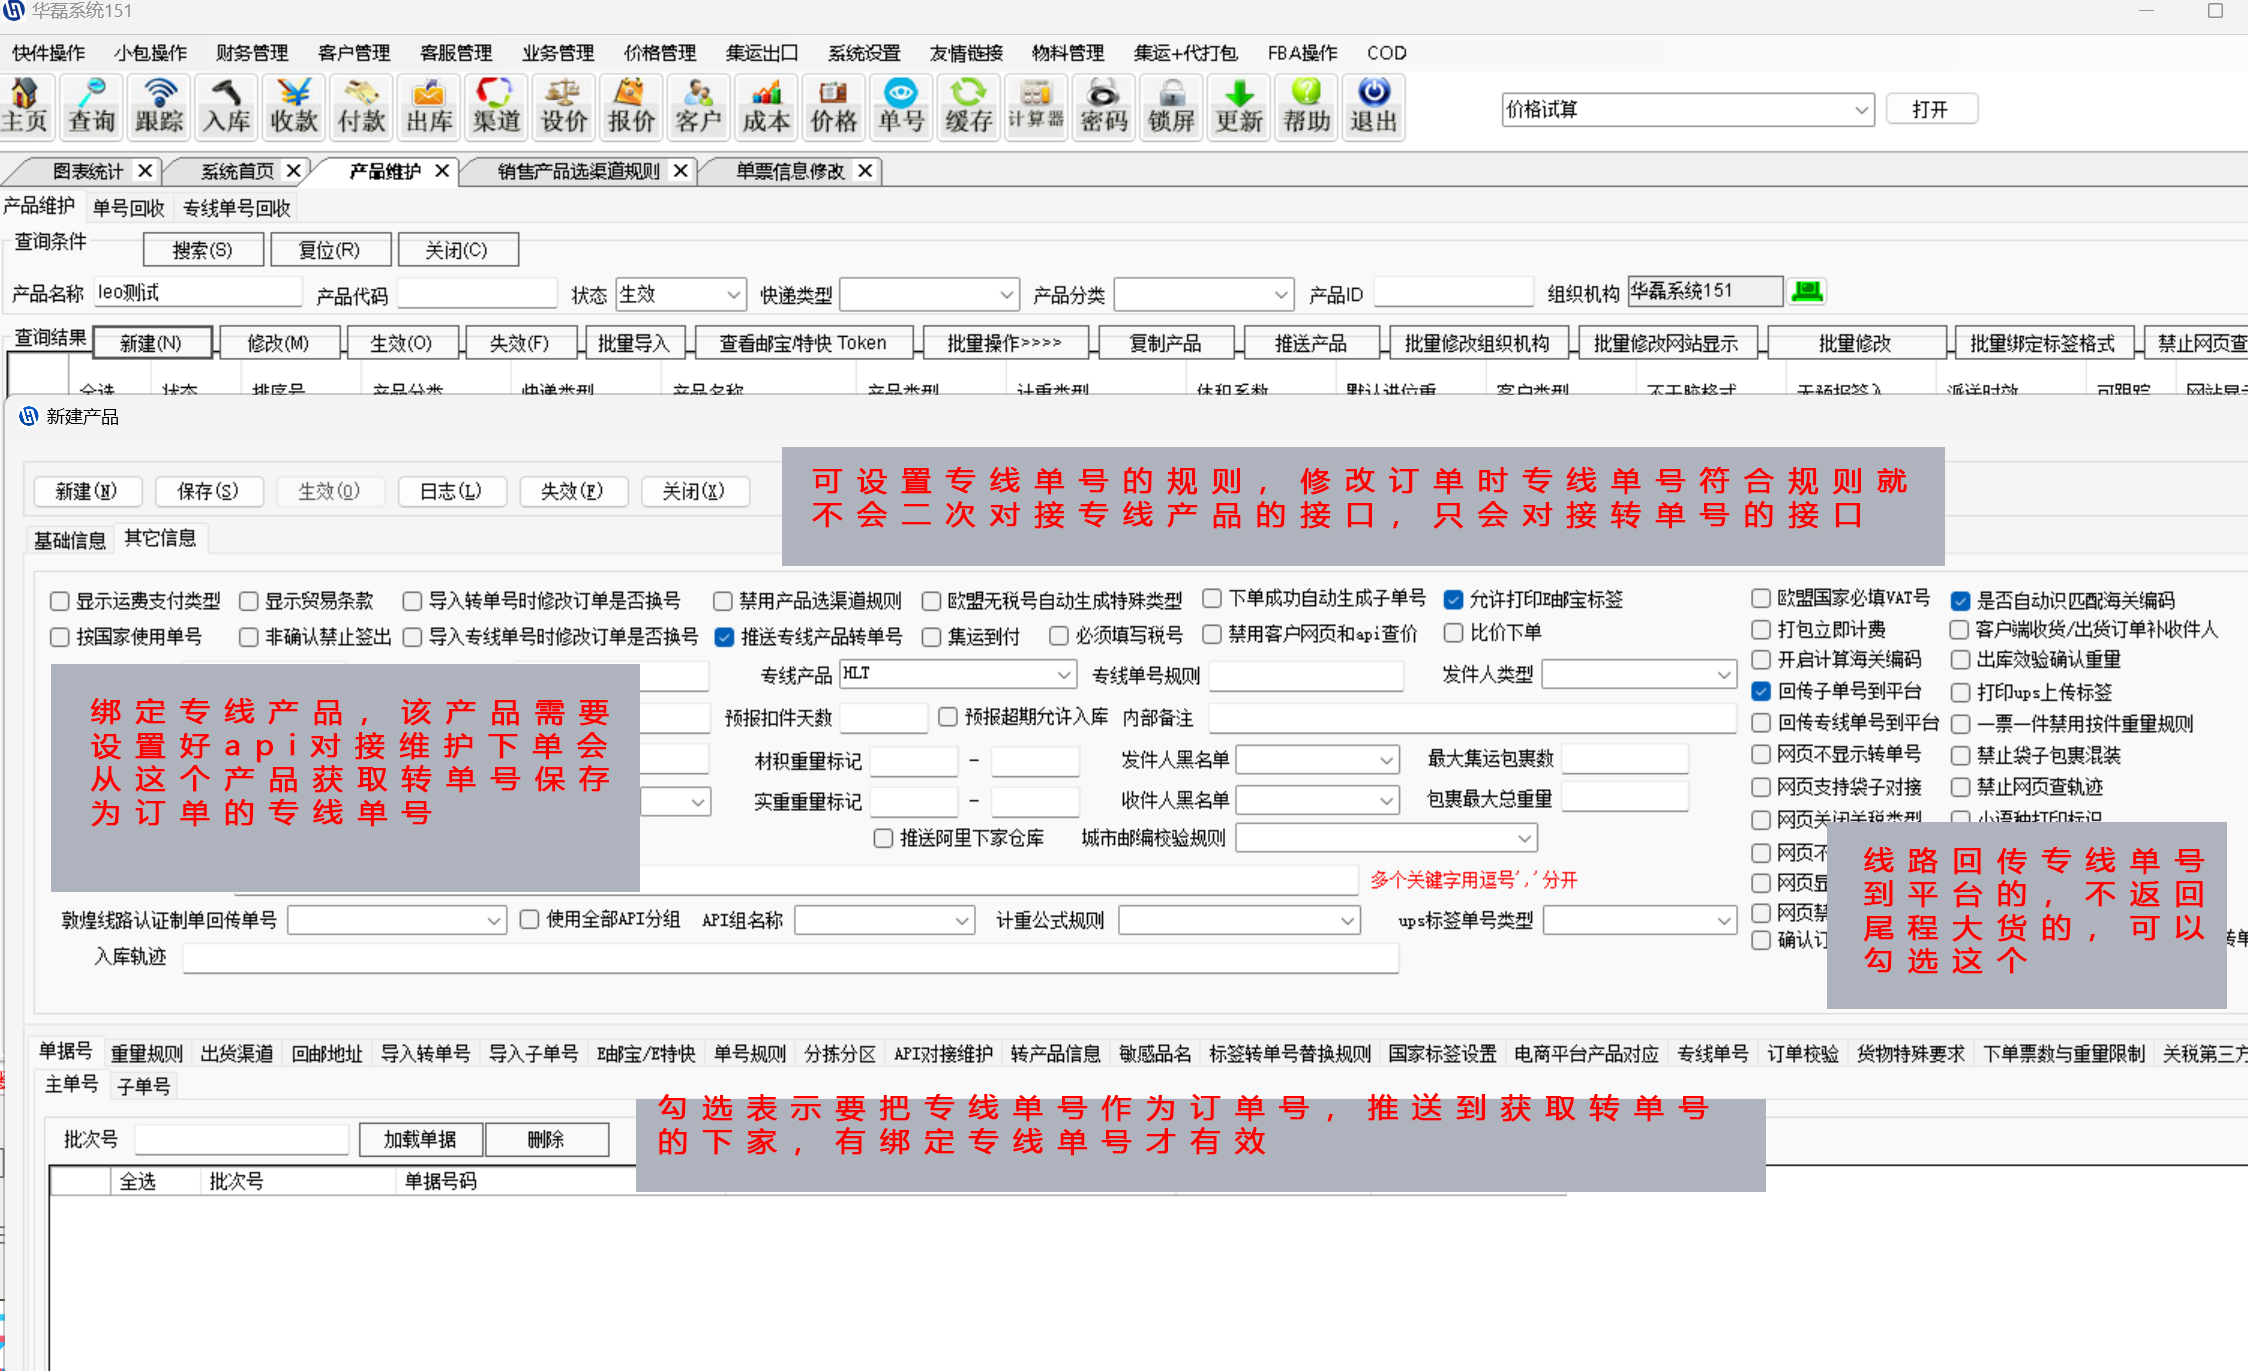Click the 批次号 input field

[x=241, y=1139]
